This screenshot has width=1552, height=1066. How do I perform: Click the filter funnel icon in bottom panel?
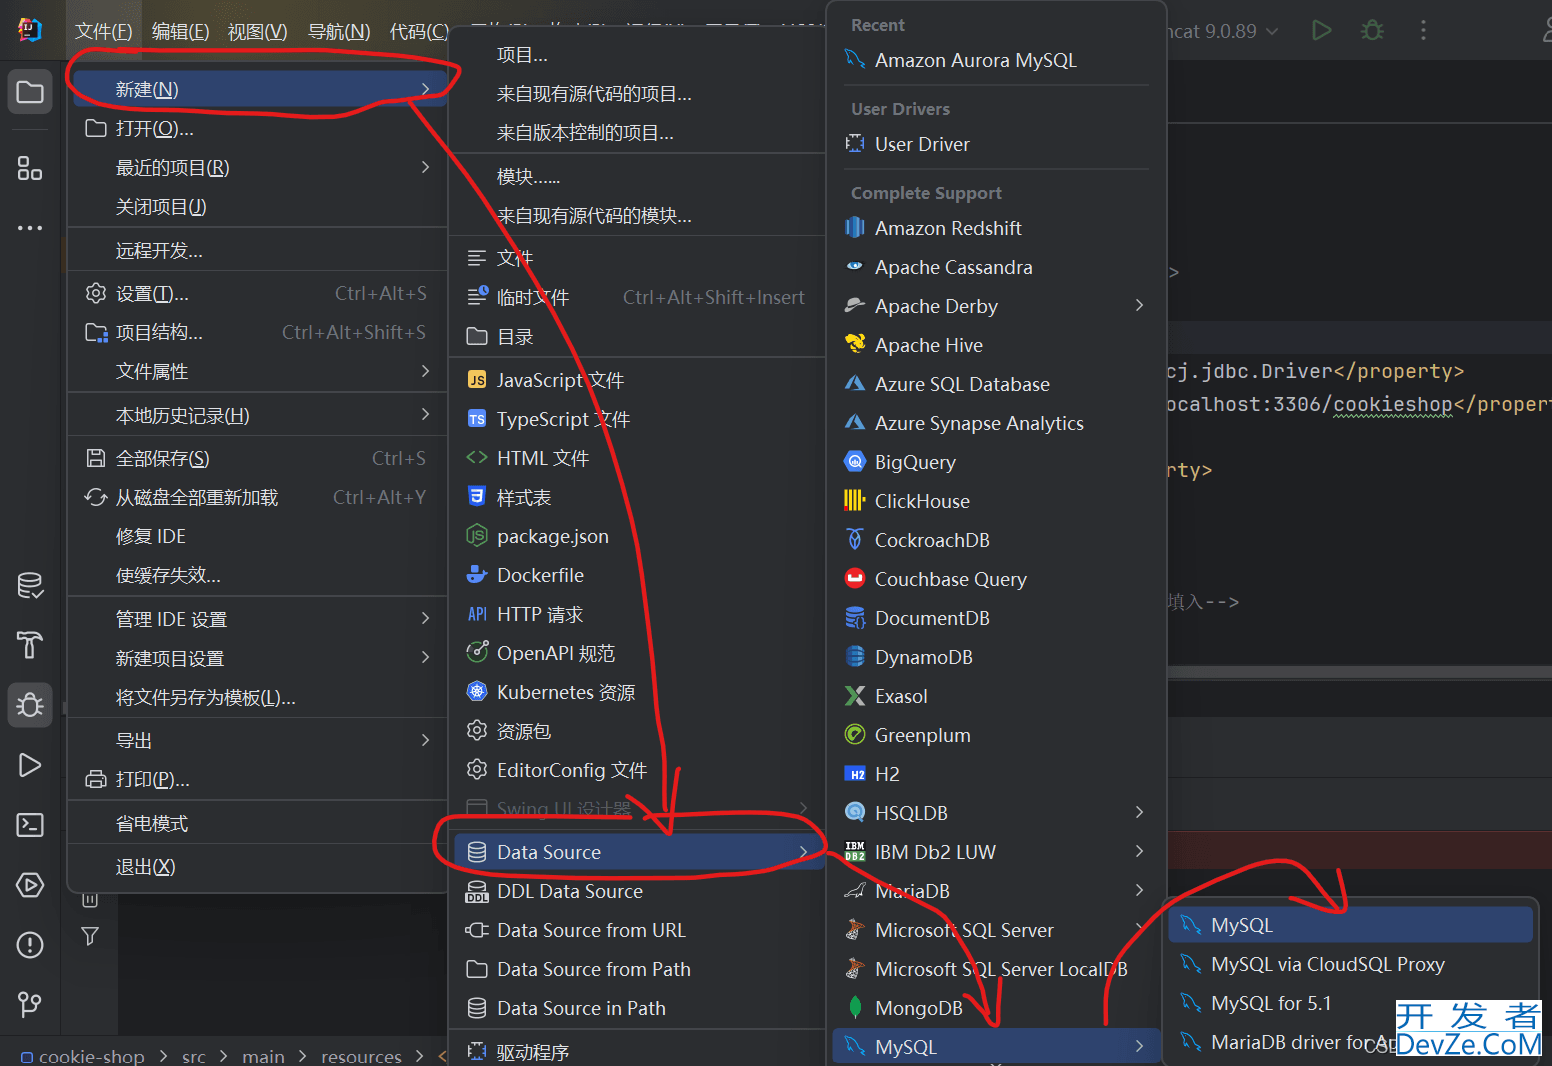click(90, 936)
